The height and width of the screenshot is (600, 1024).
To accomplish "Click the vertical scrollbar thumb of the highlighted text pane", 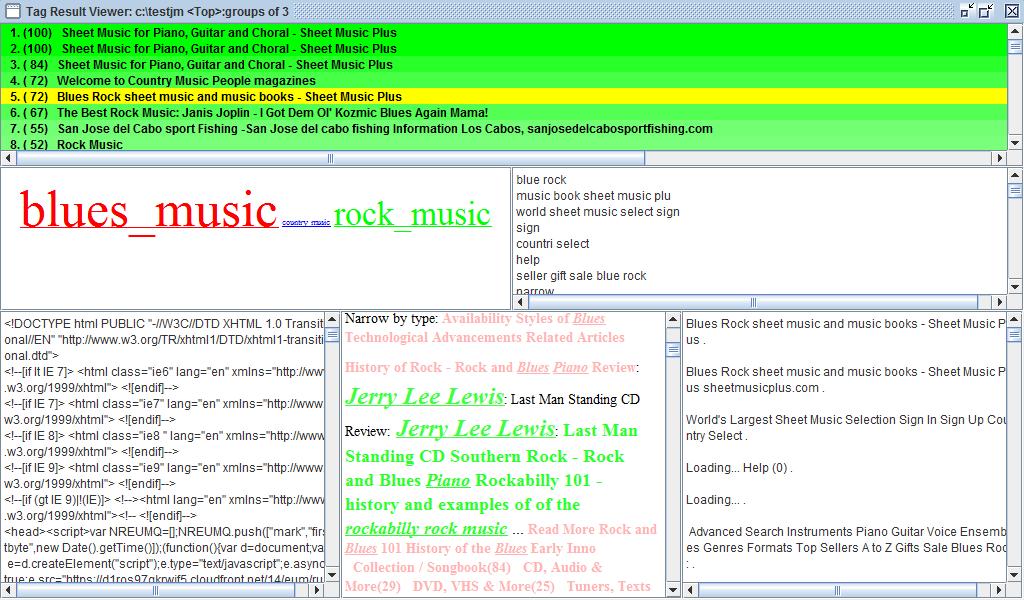I will [x=673, y=350].
